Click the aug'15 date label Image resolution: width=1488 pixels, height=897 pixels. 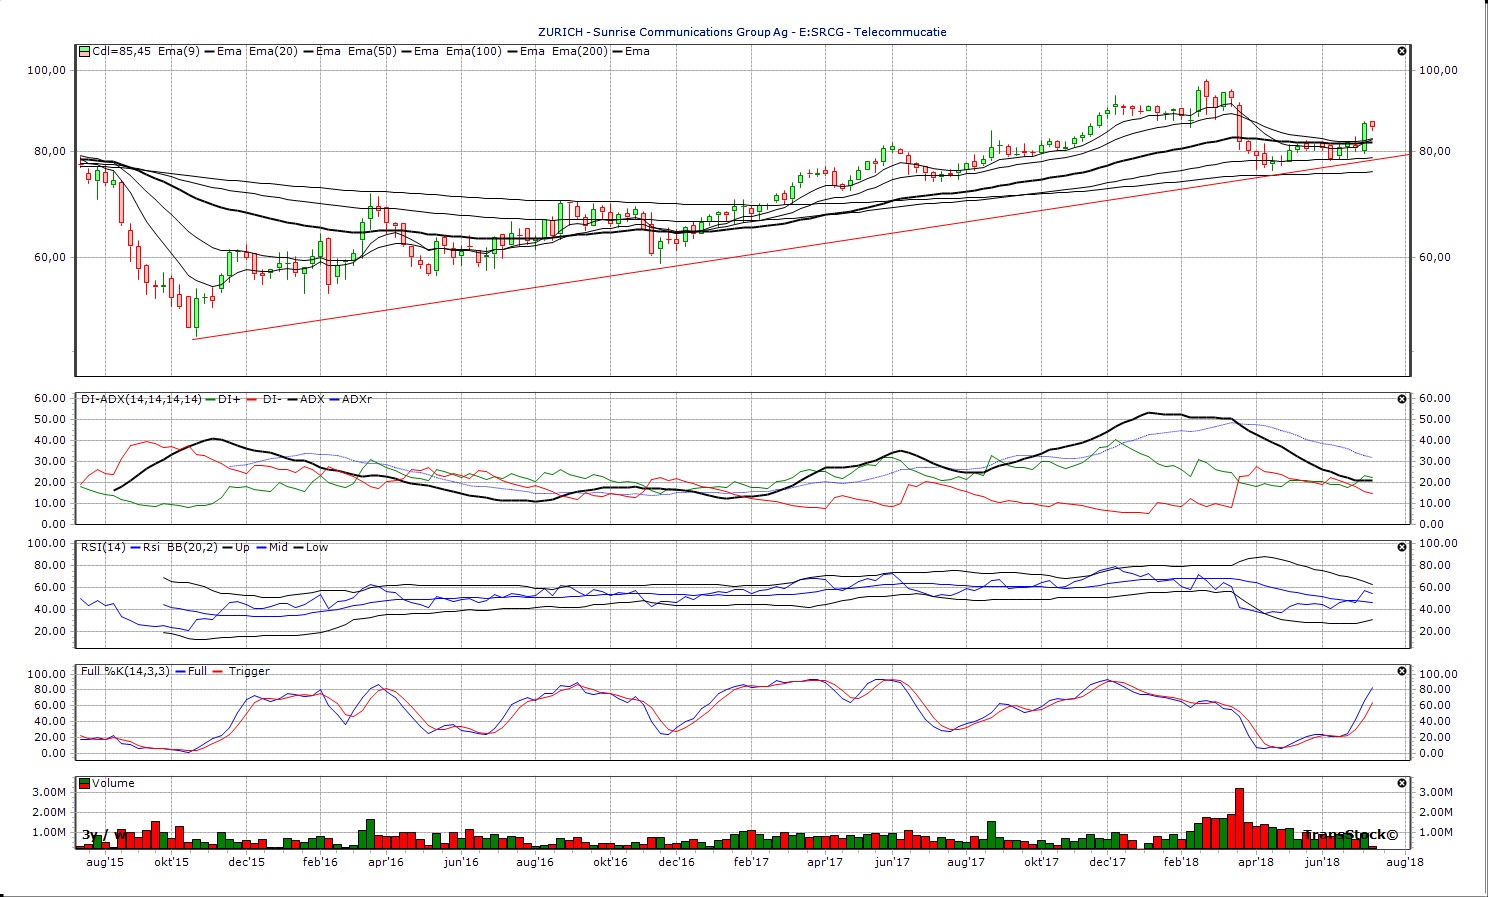tap(105, 862)
